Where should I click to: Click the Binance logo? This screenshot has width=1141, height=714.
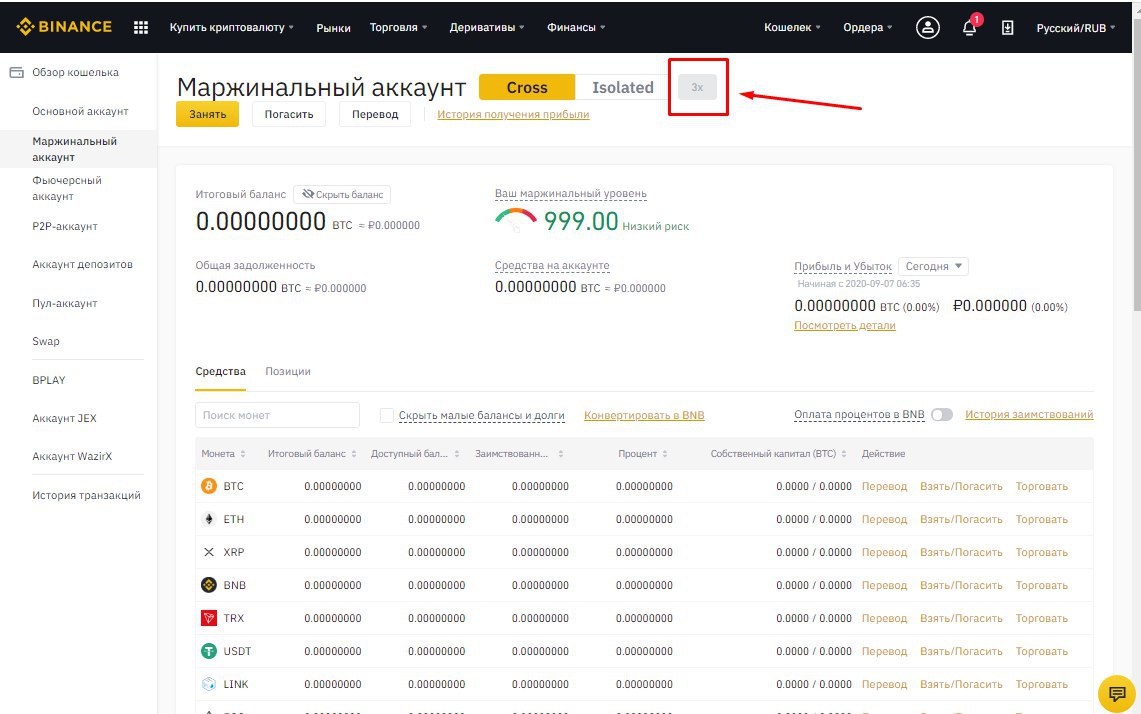click(64, 27)
